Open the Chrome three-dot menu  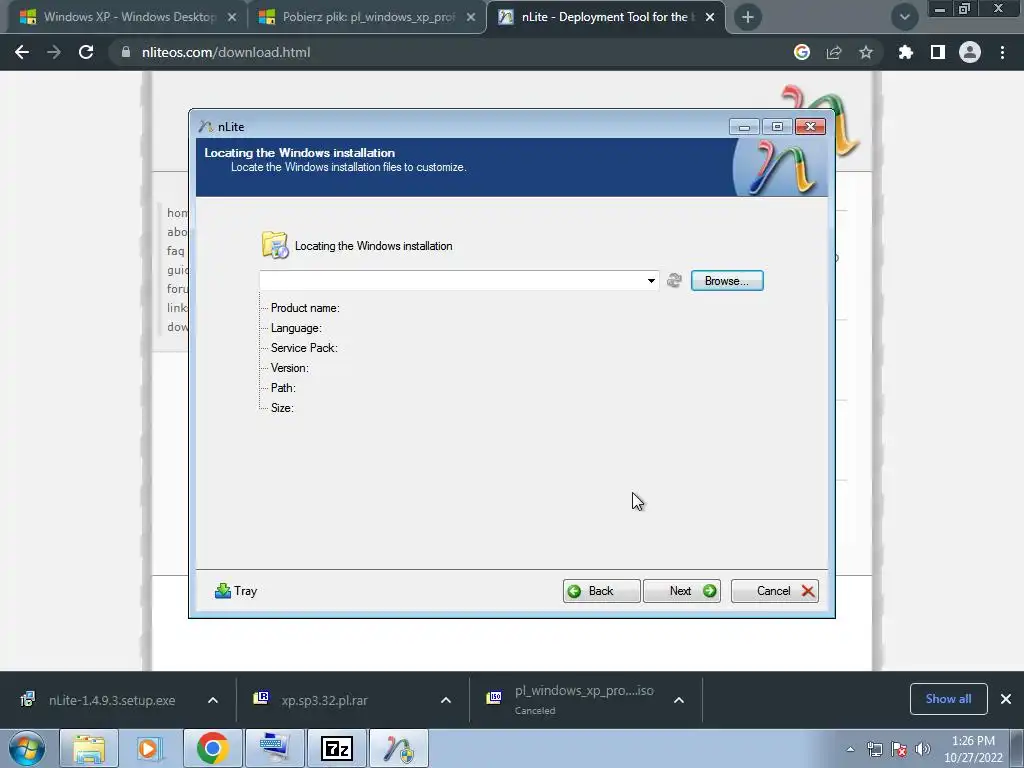1002,52
